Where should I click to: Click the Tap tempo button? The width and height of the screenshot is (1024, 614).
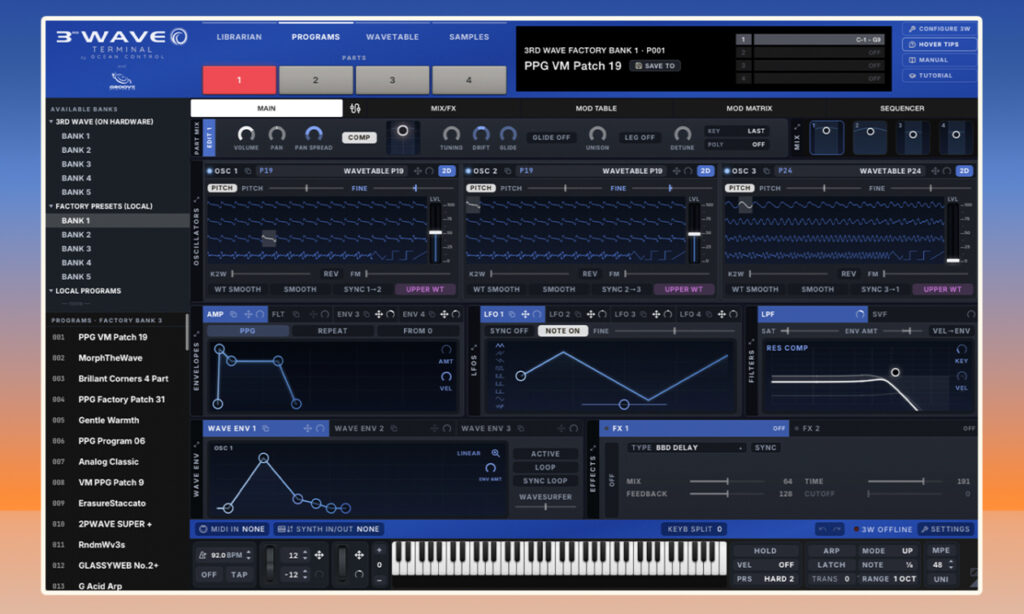[x=239, y=575]
